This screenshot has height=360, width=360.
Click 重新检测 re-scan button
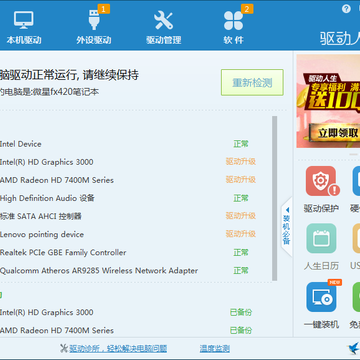(252, 82)
